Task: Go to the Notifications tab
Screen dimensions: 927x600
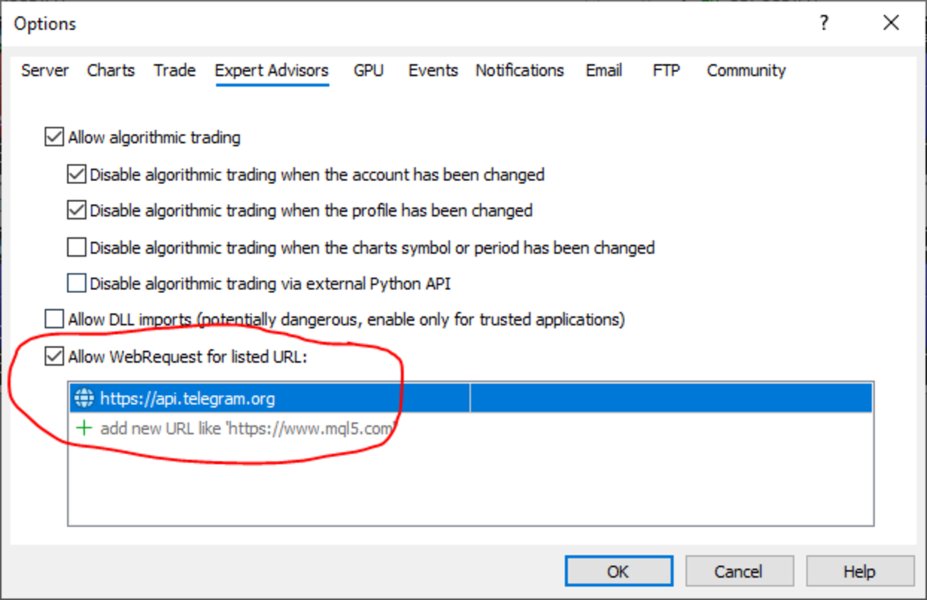Action: pos(520,70)
